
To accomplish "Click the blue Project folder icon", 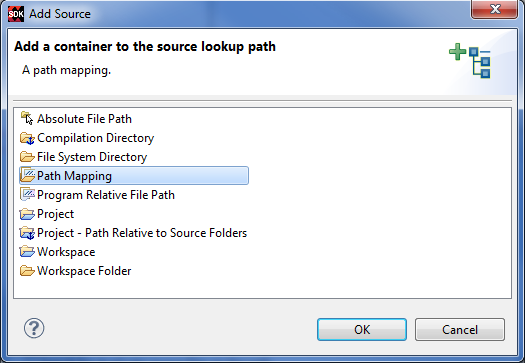I will click(x=27, y=214).
